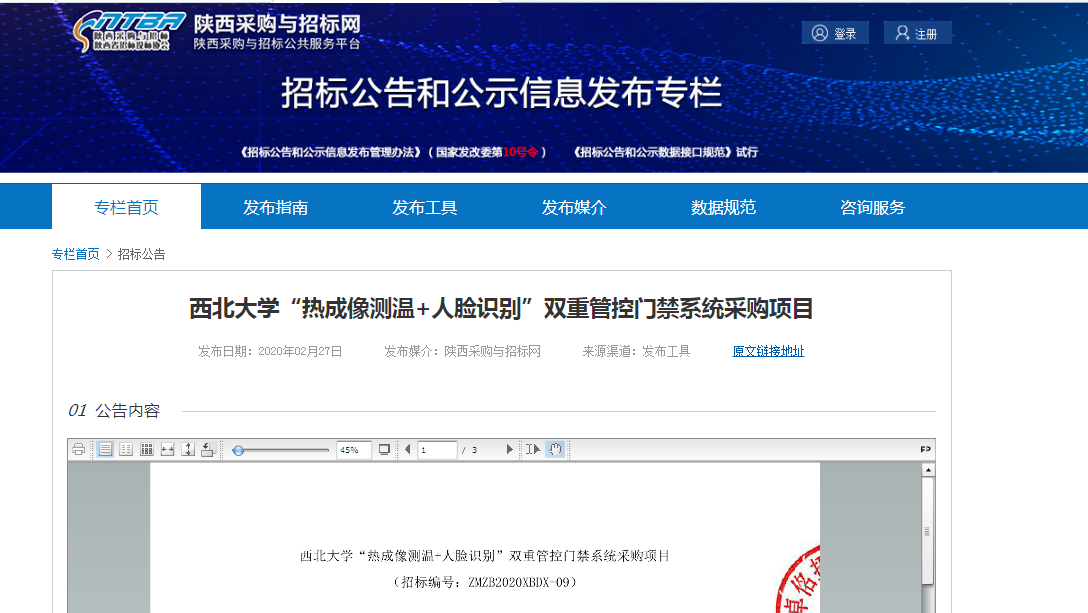The height and width of the screenshot is (613, 1088).
Task: Click the 发布日期：2020年02月27日 text
Action: pyautogui.click(x=271, y=351)
